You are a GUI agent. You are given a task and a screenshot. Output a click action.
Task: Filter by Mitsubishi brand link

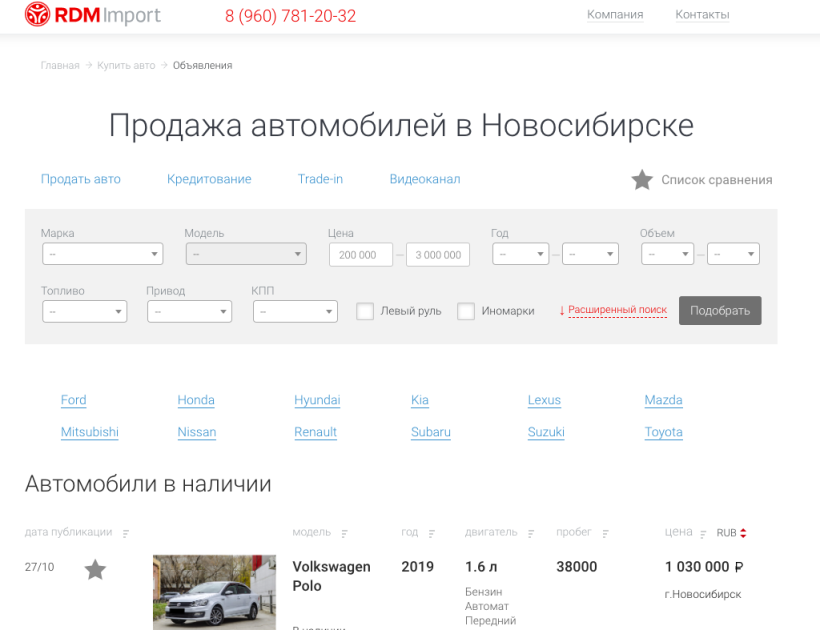coord(89,432)
